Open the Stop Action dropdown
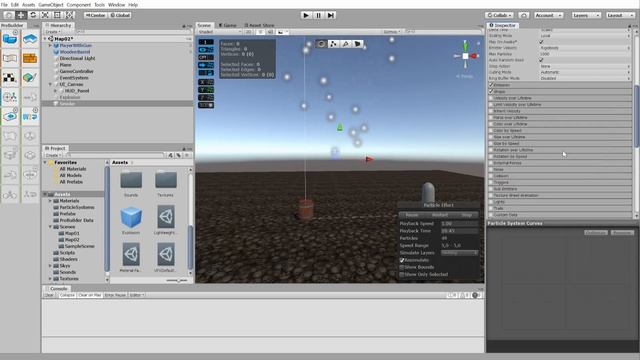This screenshot has width=640, height=360. pos(585,66)
